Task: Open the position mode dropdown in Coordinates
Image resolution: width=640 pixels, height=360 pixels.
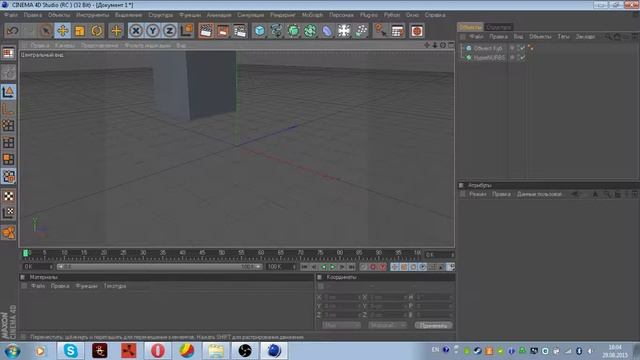Action: tap(341, 325)
